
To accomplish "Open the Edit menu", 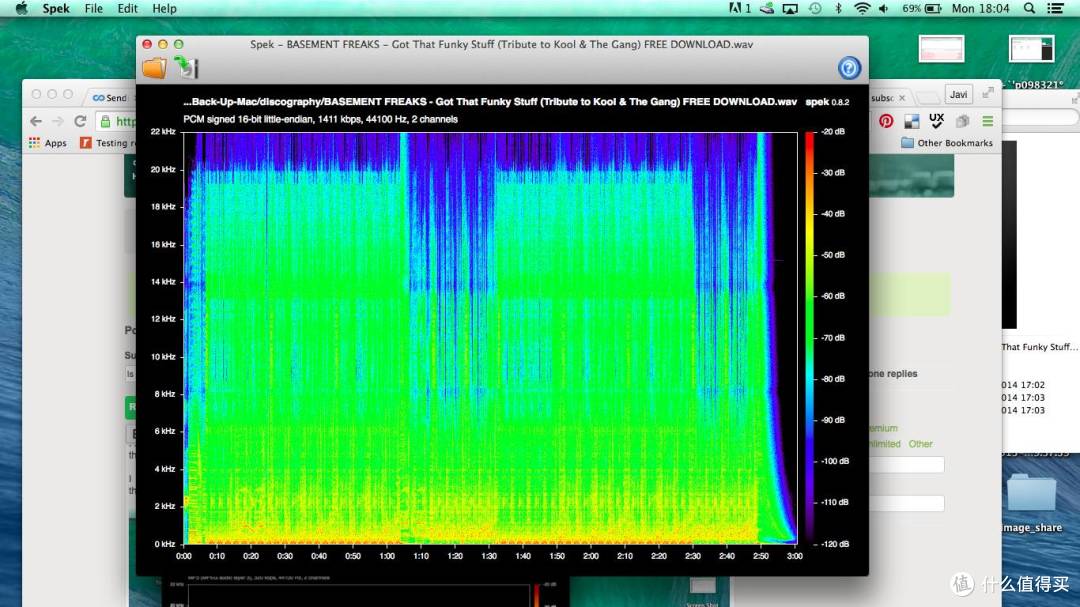I will tap(127, 8).
